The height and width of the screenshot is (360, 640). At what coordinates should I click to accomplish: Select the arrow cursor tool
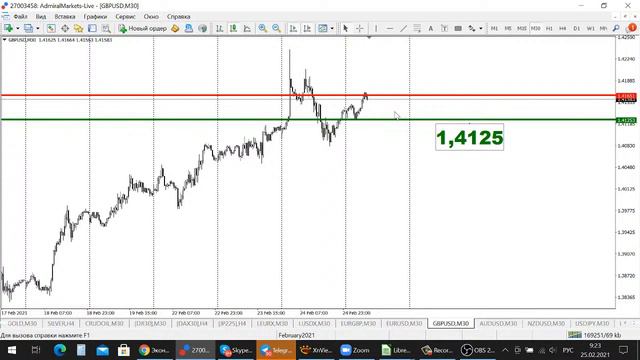click(346, 28)
